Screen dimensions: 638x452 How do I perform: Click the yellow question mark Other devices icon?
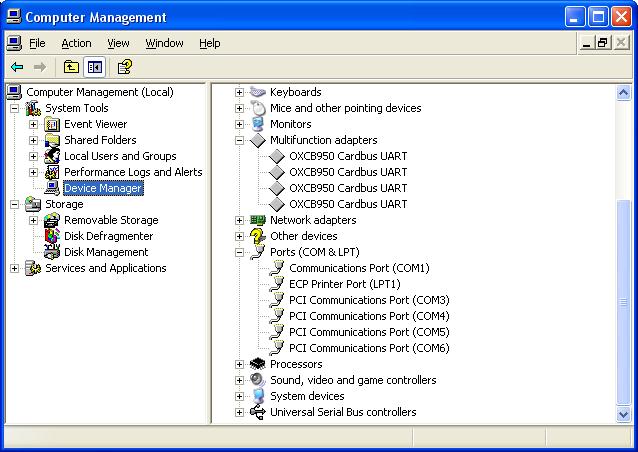pyautogui.click(x=258, y=236)
